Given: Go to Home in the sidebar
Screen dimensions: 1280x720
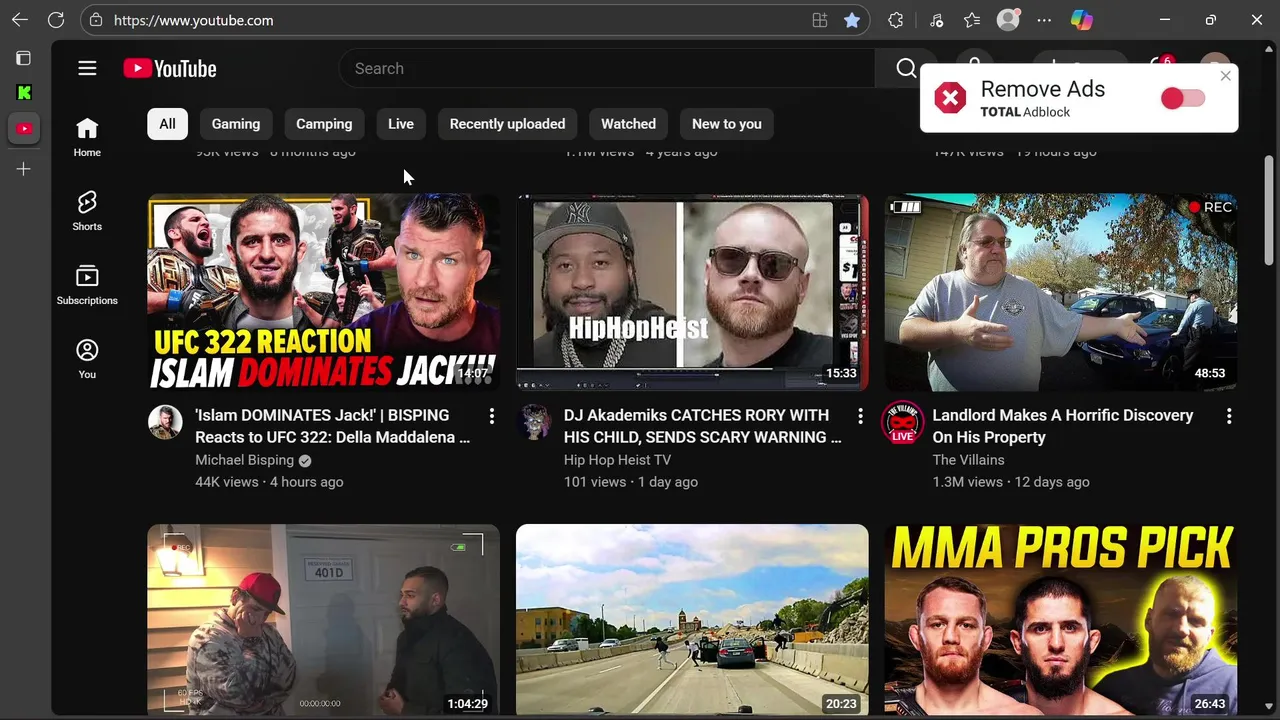Looking at the screenshot, I should click(x=87, y=137).
